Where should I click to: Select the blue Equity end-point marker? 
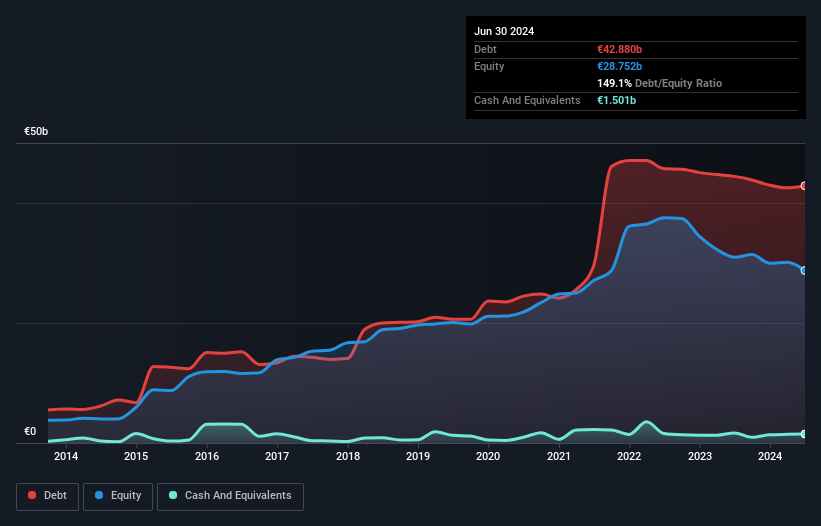tap(804, 271)
